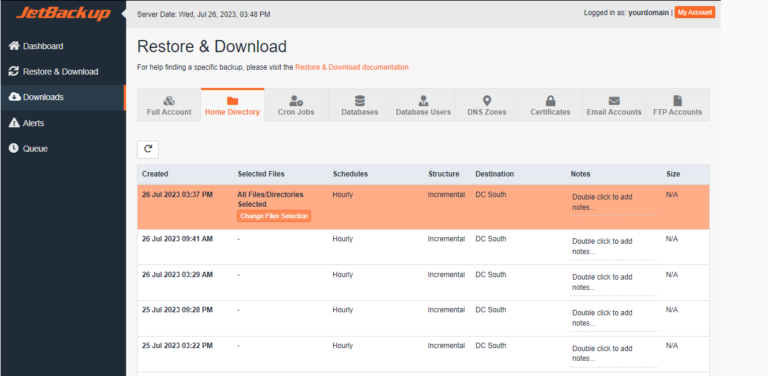Click the Cron Jobs user-clock icon

pos(296,101)
